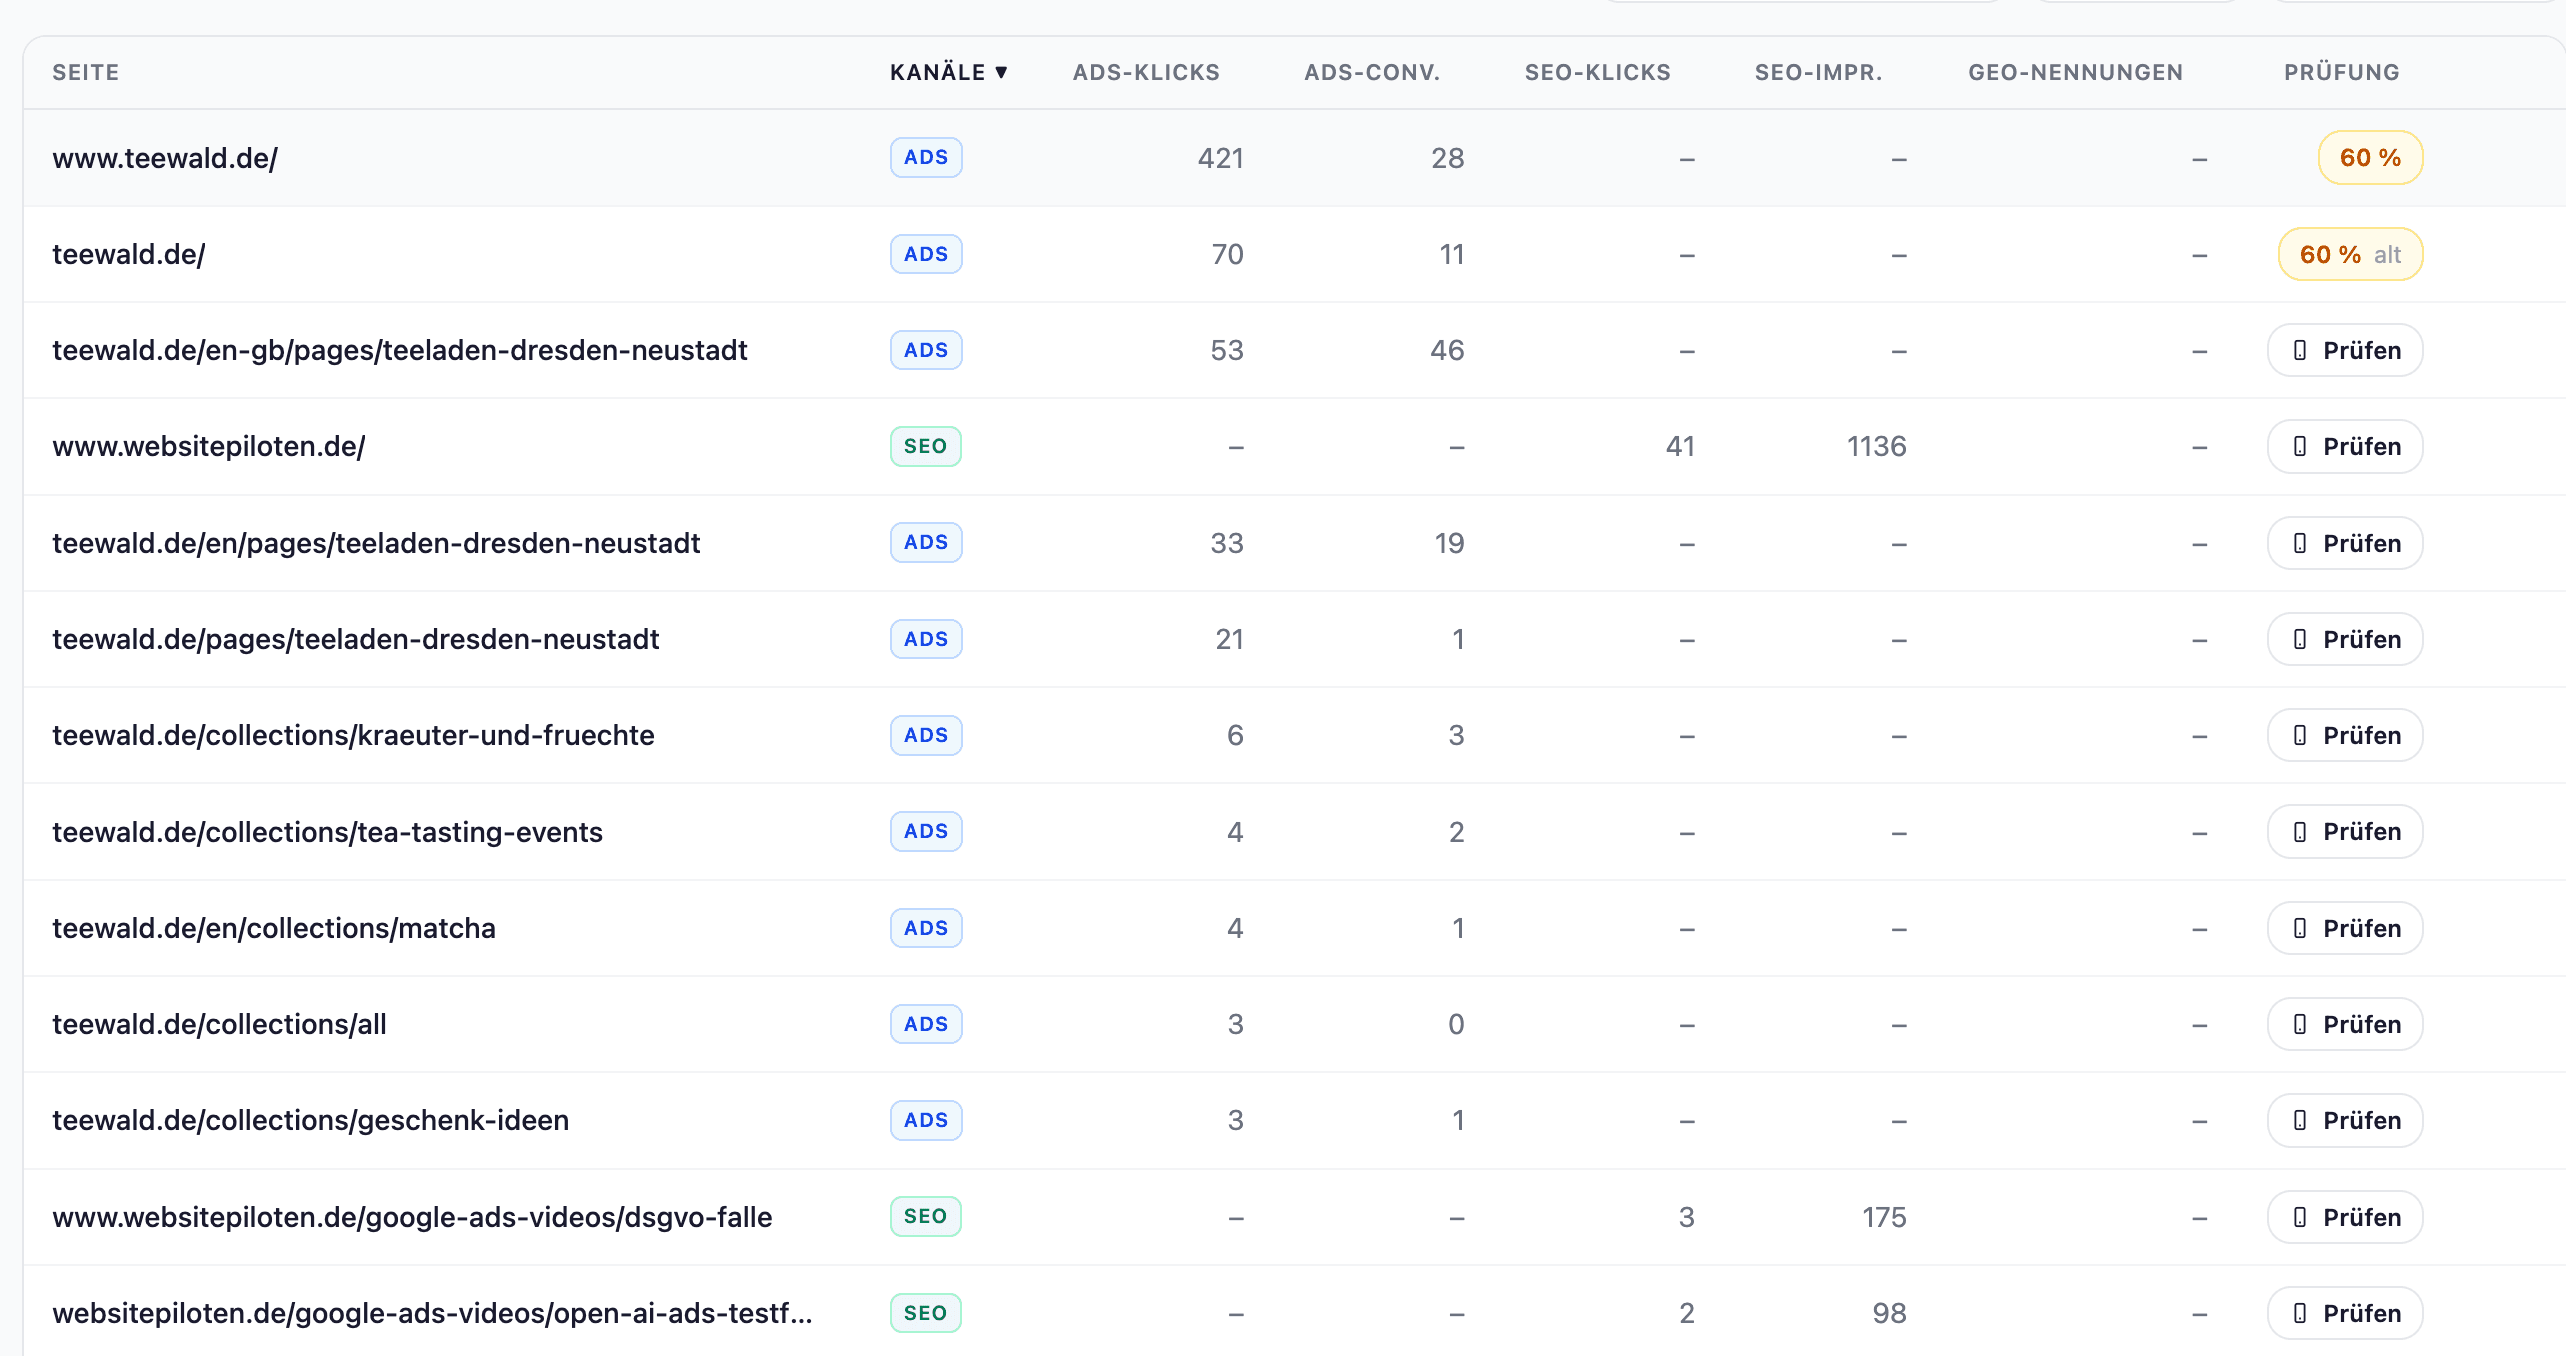Click Prüfen for dsgvo-falle page

2345,1217
